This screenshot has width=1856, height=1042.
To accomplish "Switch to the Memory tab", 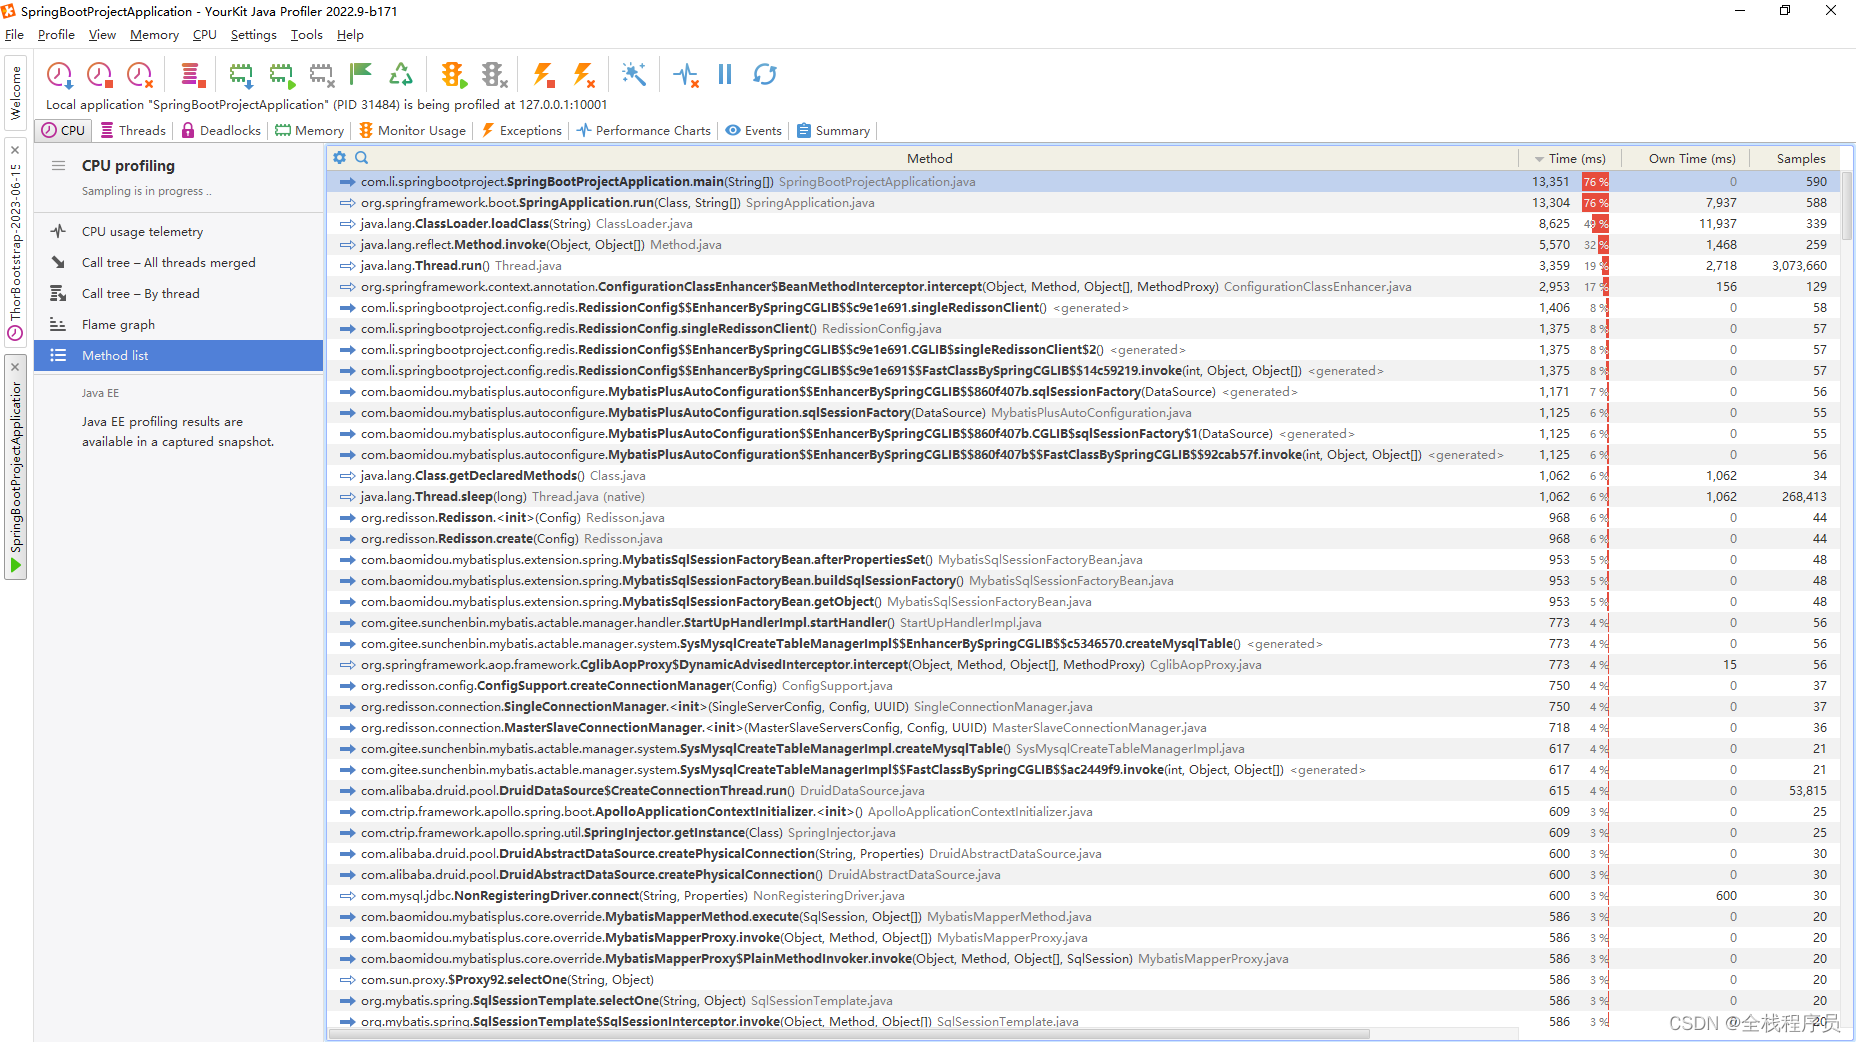I will point(309,131).
